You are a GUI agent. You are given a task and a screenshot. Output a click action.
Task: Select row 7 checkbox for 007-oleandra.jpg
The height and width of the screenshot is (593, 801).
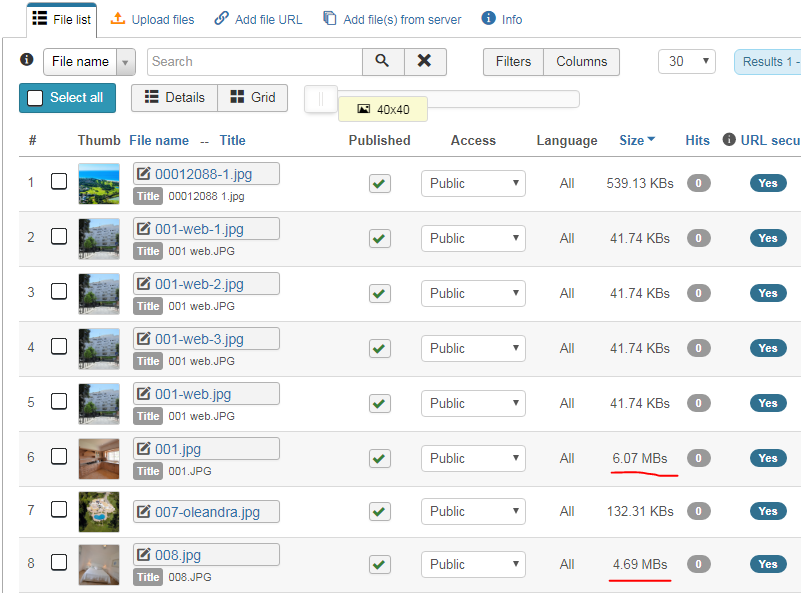[x=59, y=509]
